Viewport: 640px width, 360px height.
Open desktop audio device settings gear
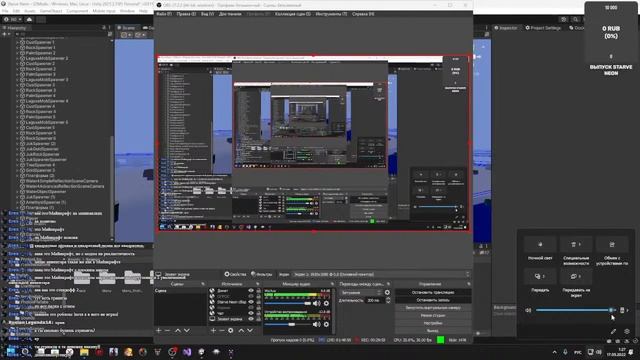(326, 324)
